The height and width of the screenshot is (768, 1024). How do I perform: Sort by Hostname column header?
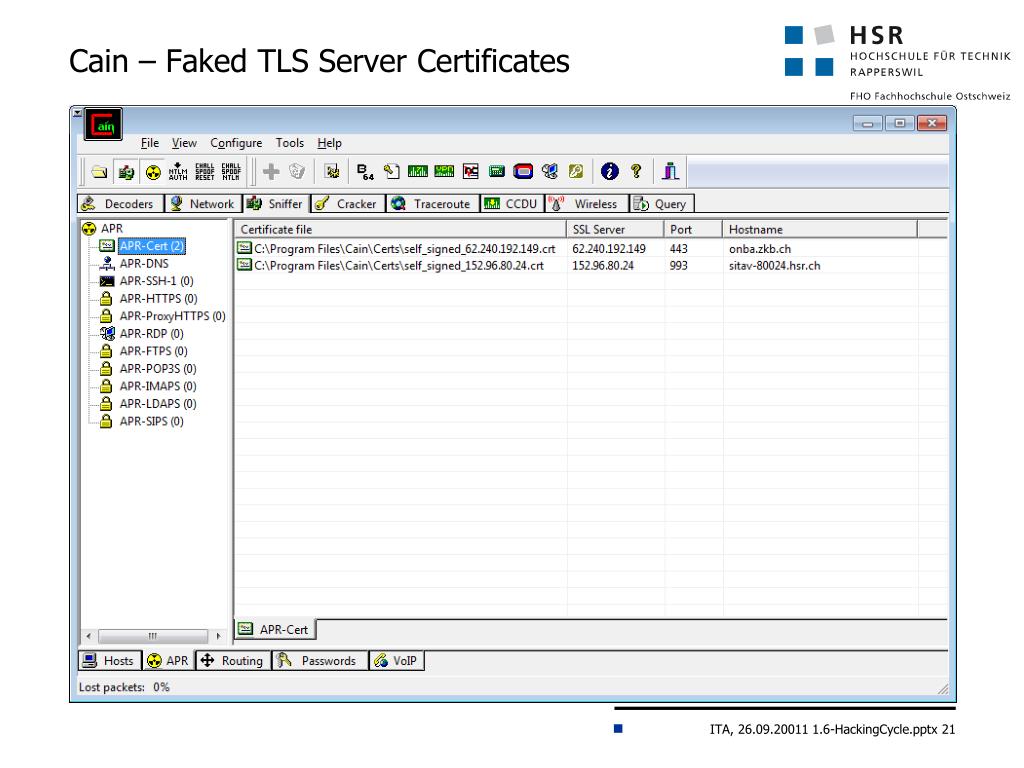tap(820, 229)
